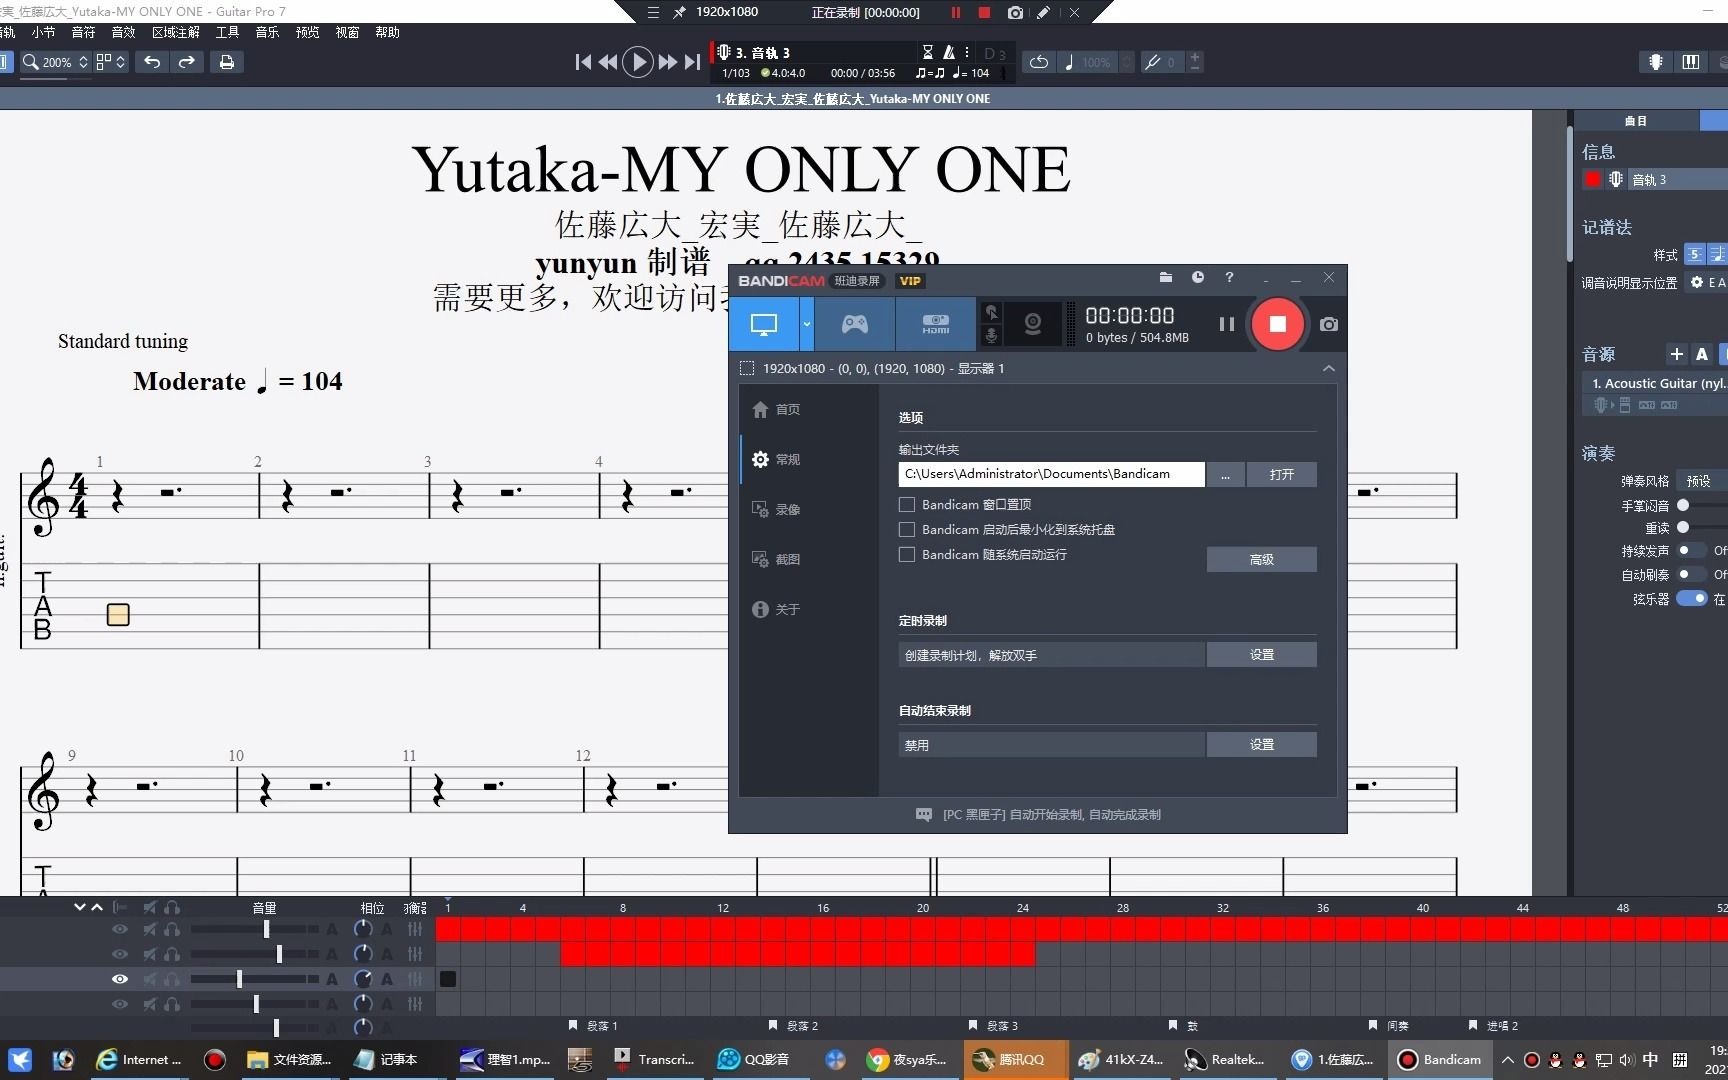Expand track list with up chevron
The height and width of the screenshot is (1080, 1728).
97,907
